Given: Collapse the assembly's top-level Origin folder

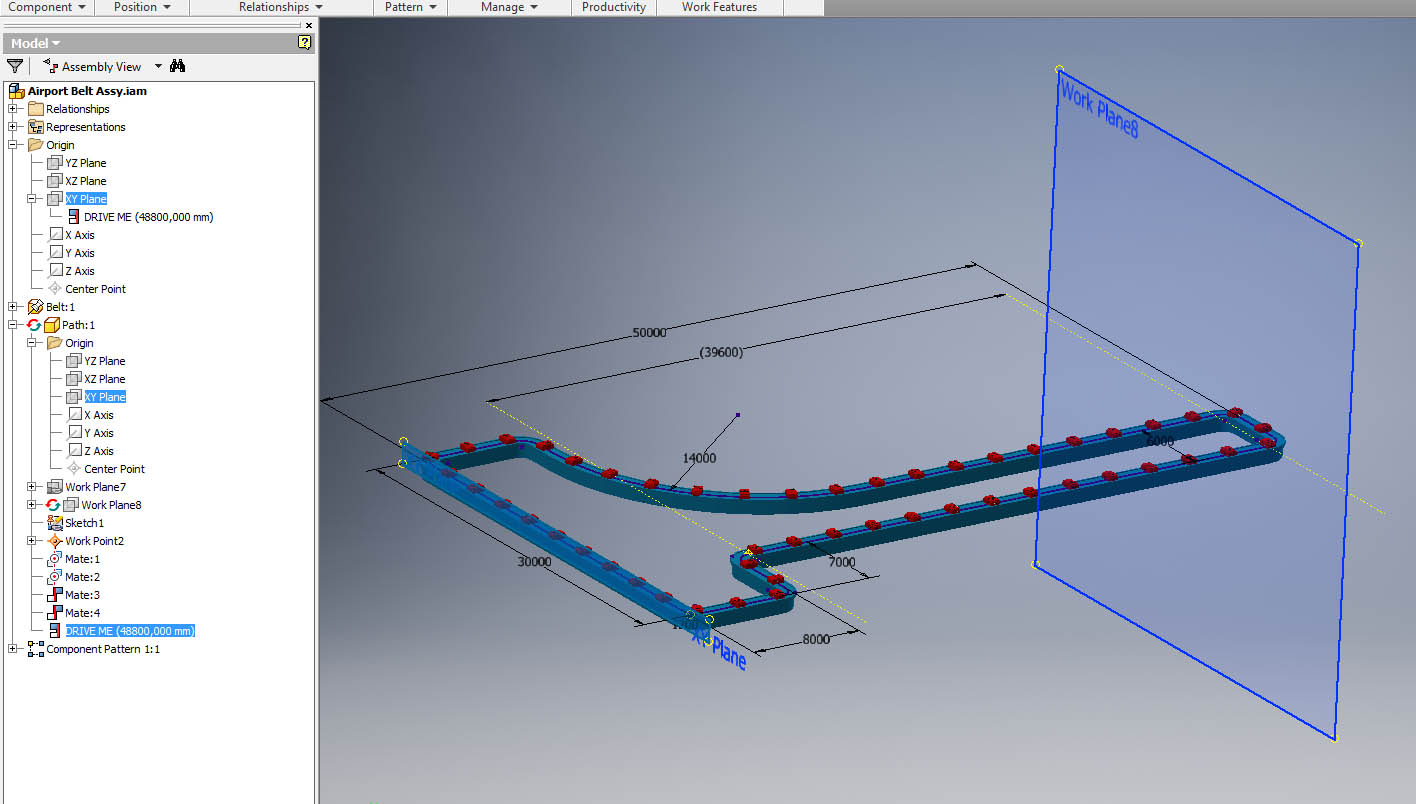Looking at the screenshot, I should tap(13, 145).
